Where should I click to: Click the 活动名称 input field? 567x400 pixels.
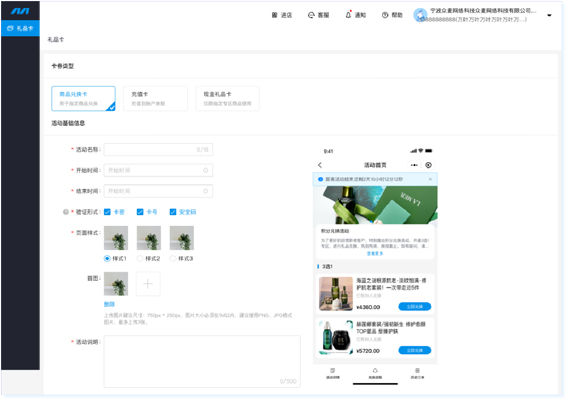(158, 149)
